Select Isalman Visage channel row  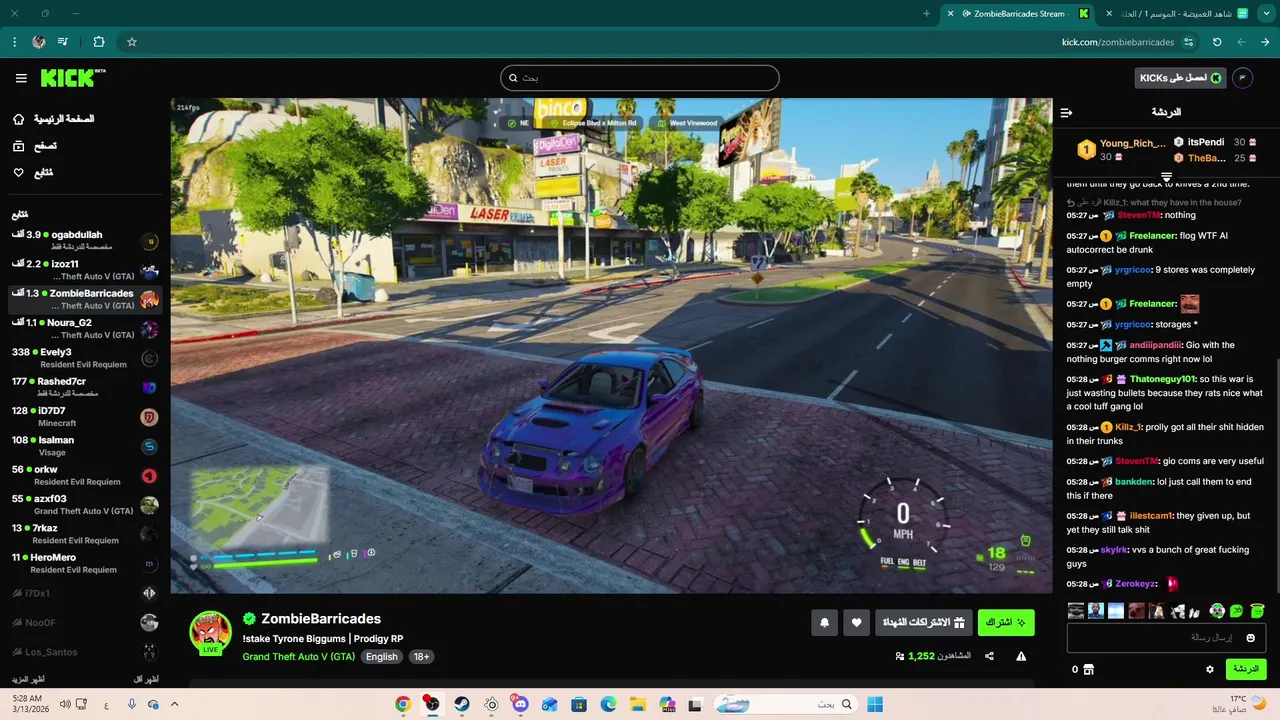[x=85, y=446]
